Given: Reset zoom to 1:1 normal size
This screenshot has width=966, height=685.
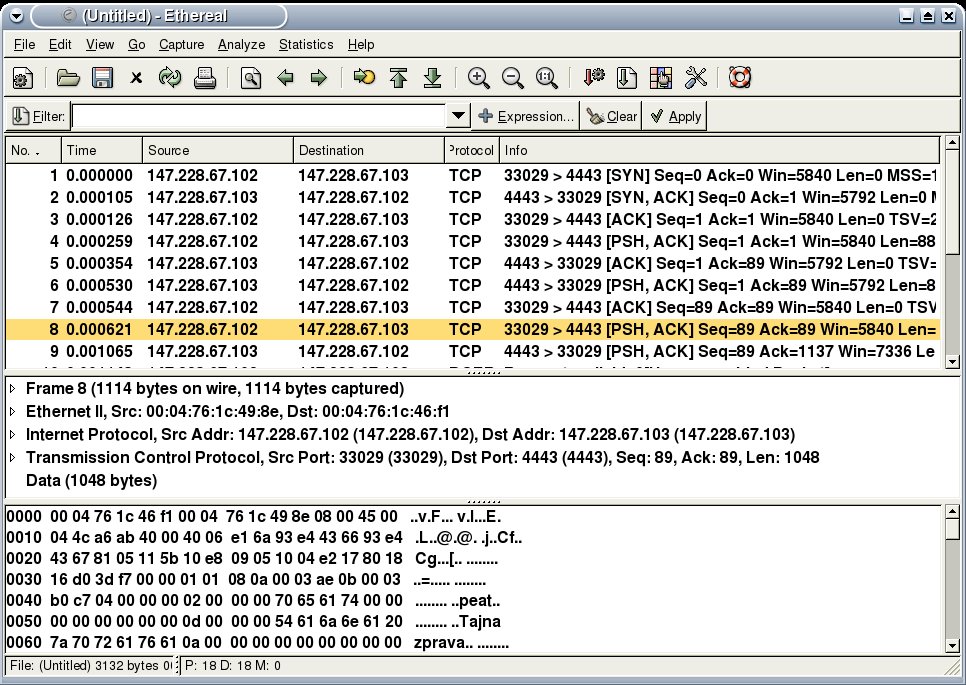Looking at the screenshot, I should (x=546, y=78).
